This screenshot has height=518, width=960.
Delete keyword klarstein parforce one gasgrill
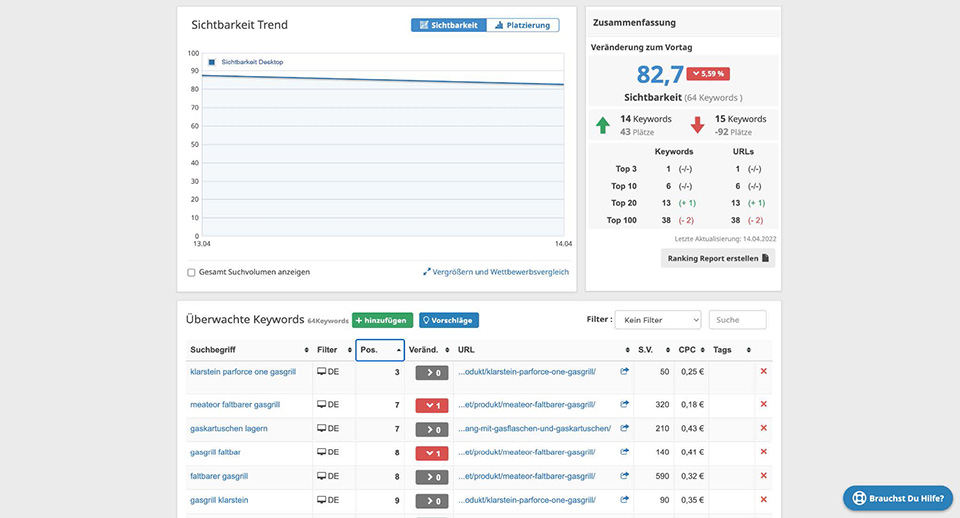(763, 371)
